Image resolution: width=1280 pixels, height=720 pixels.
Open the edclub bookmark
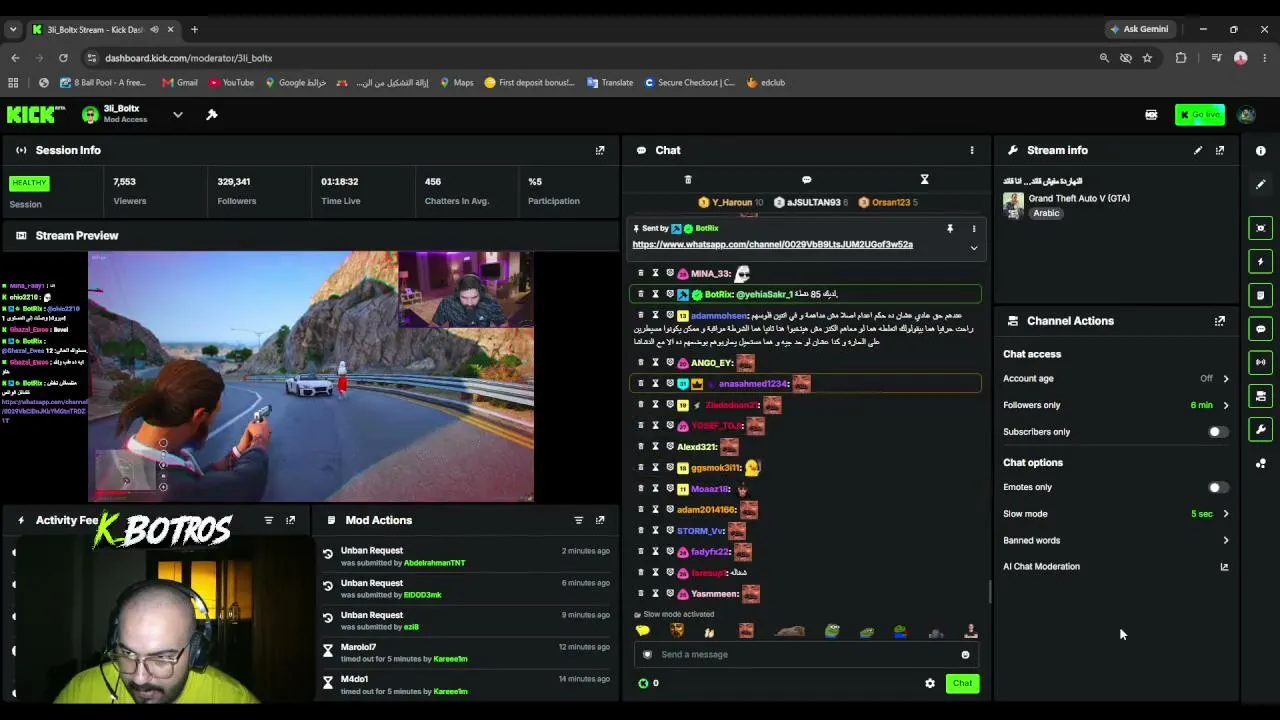766,83
